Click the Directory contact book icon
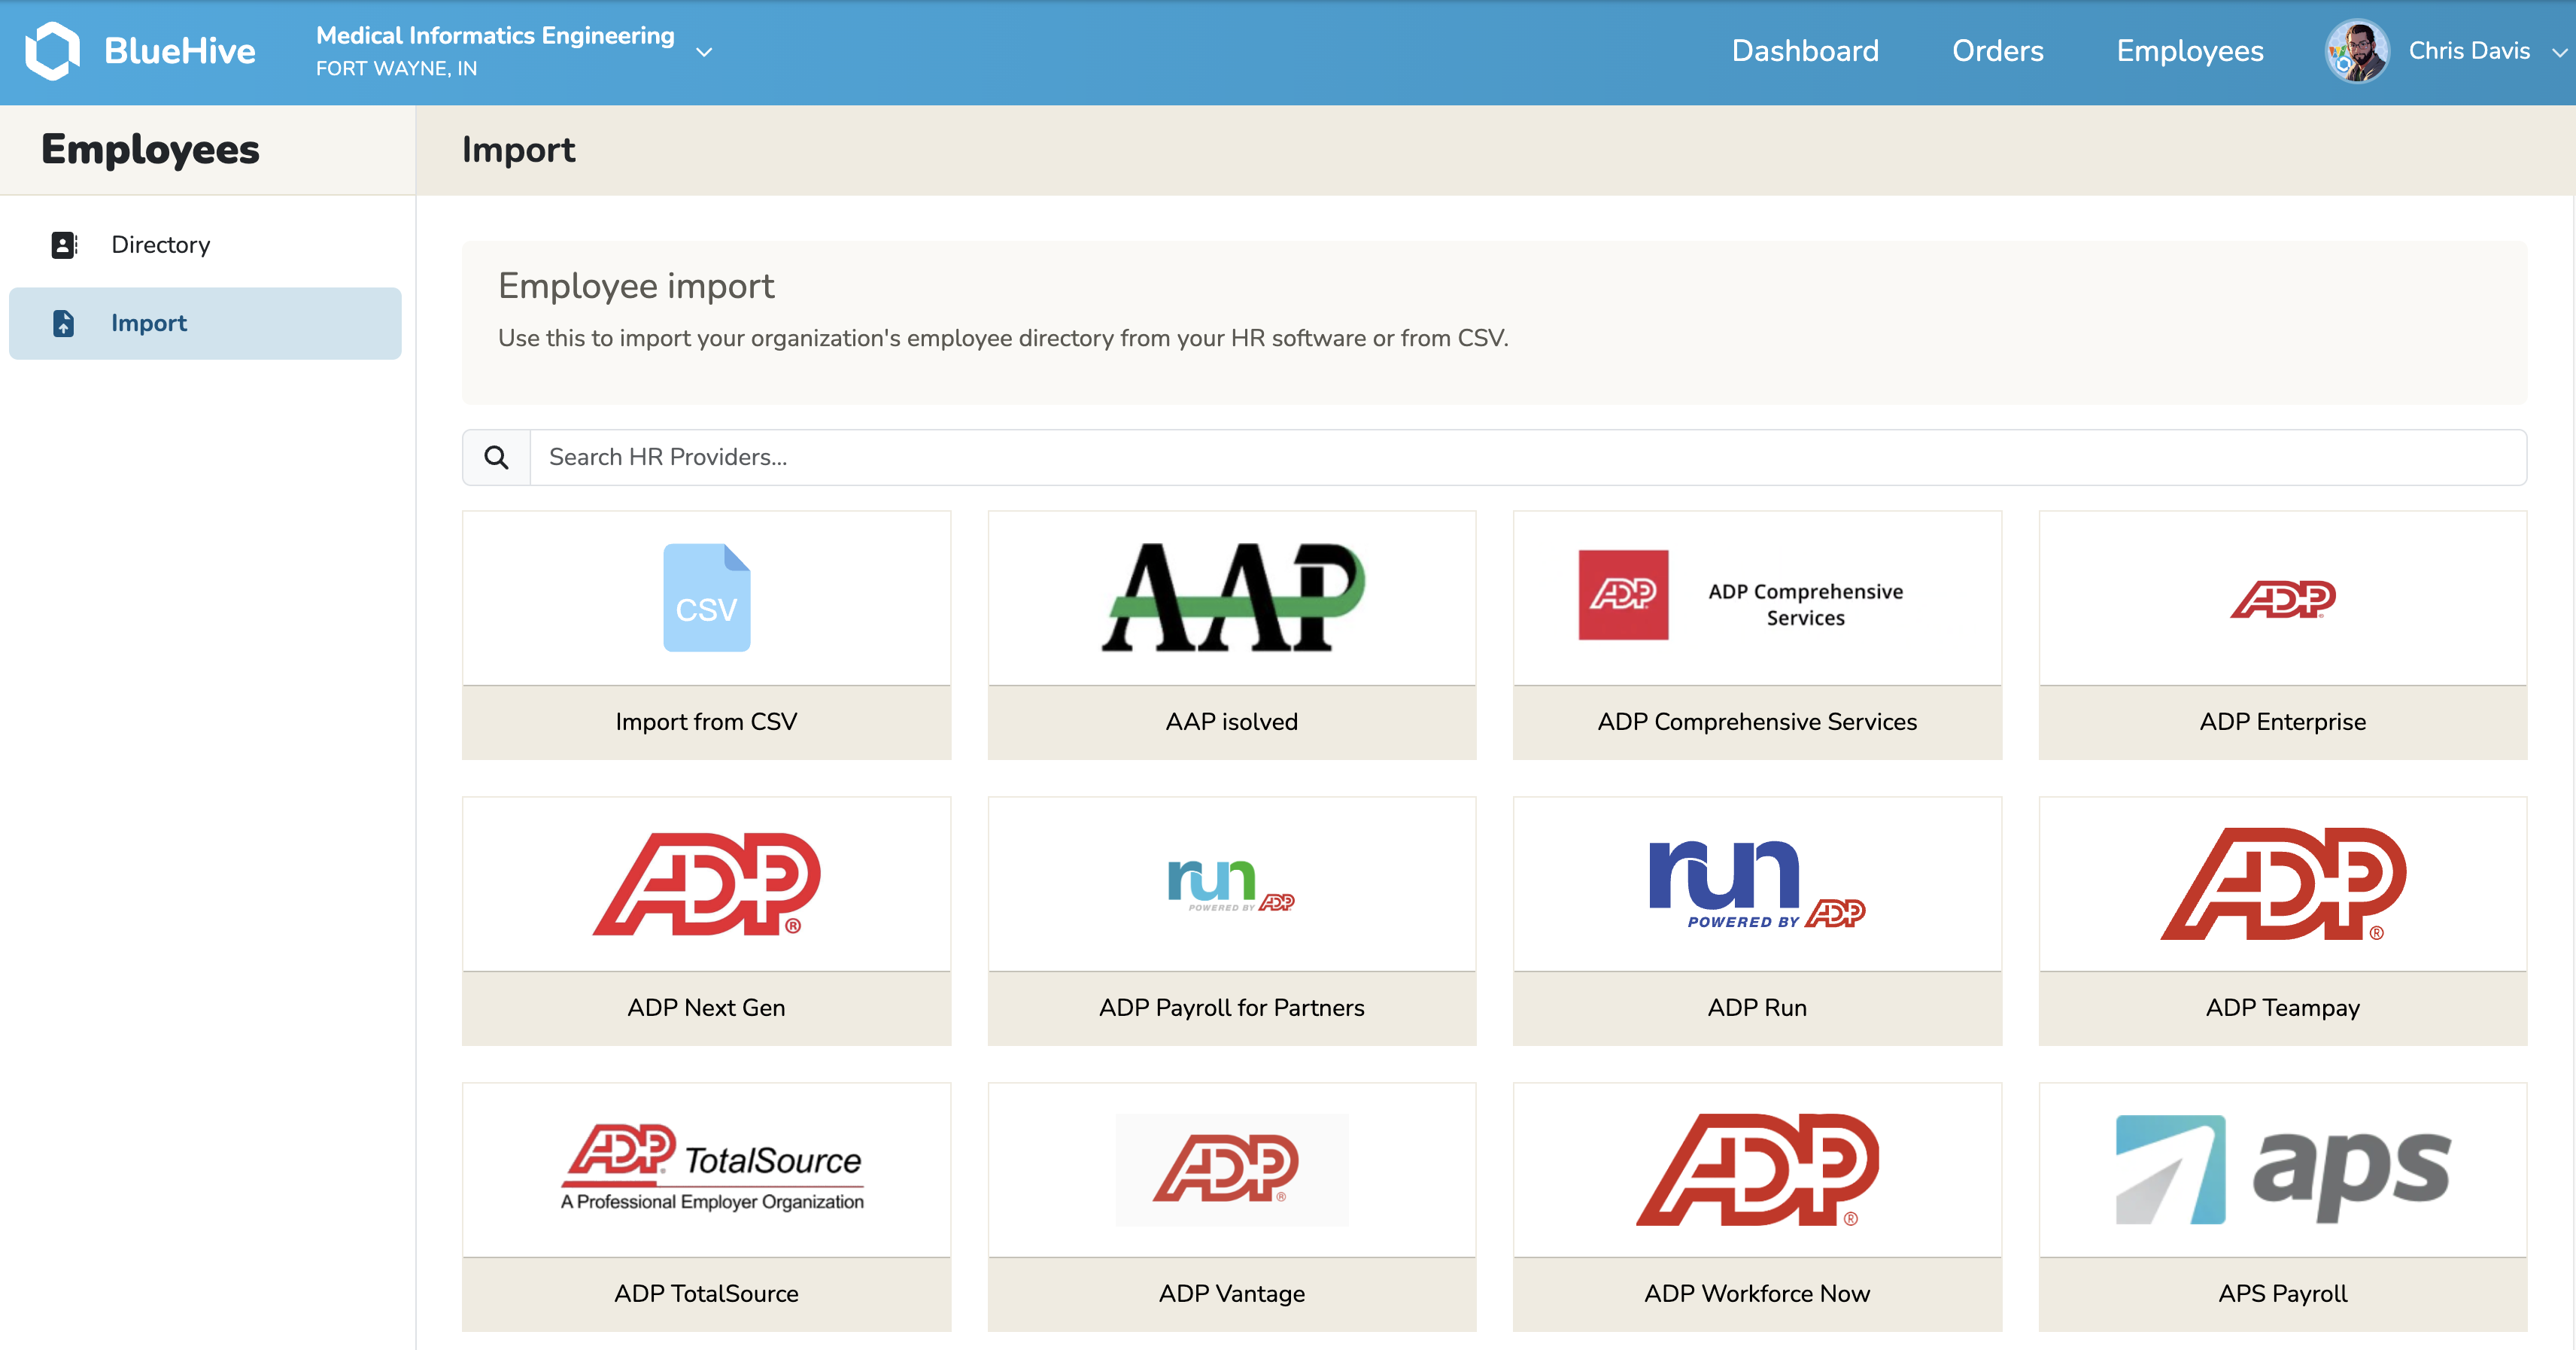The width and height of the screenshot is (2576, 1350). pyautogui.click(x=63, y=245)
